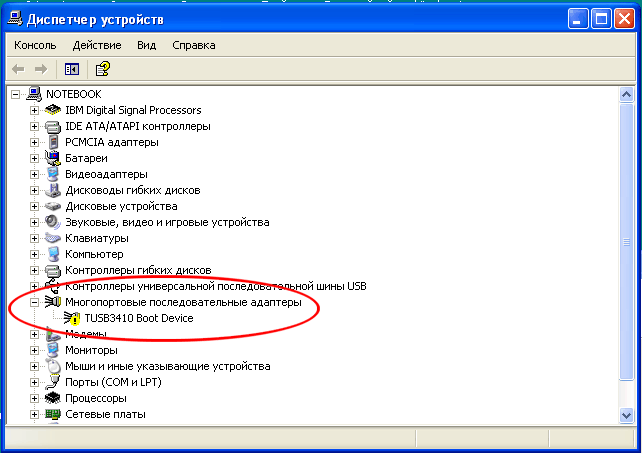This screenshot has height=453, width=642.
Task: Expand IBM Digital Signal Processors node
Action: click(34, 111)
